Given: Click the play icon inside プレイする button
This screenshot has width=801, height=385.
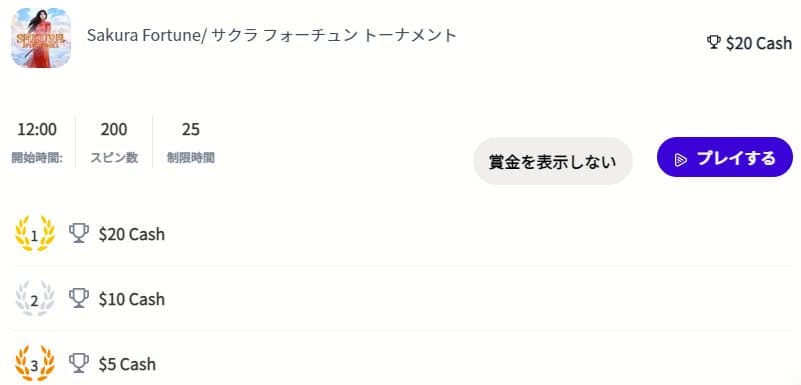Looking at the screenshot, I should coord(680,159).
